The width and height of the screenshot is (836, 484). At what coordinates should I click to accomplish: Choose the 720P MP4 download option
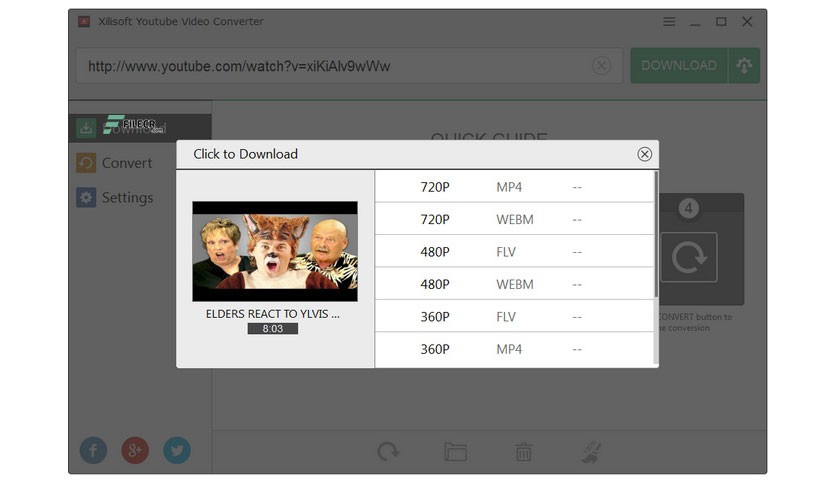(514, 187)
